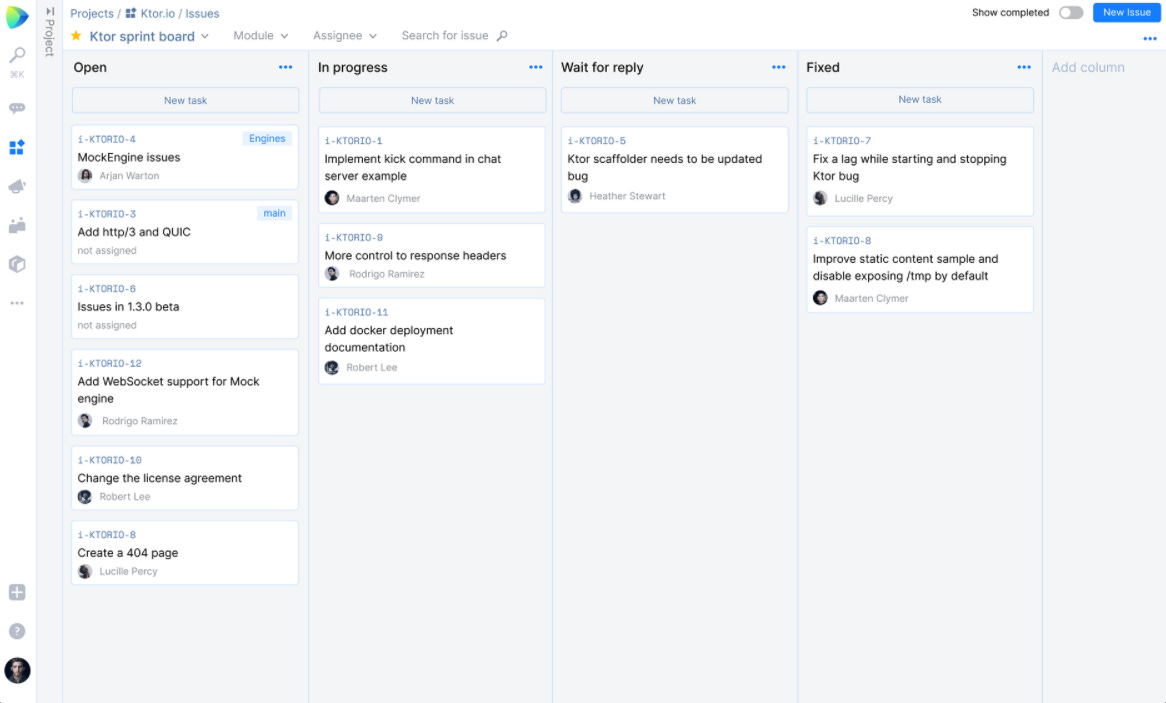Image resolution: width=1166 pixels, height=703 pixels.
Task: Click the Wait for reply column title
Action: click(602, 67)
